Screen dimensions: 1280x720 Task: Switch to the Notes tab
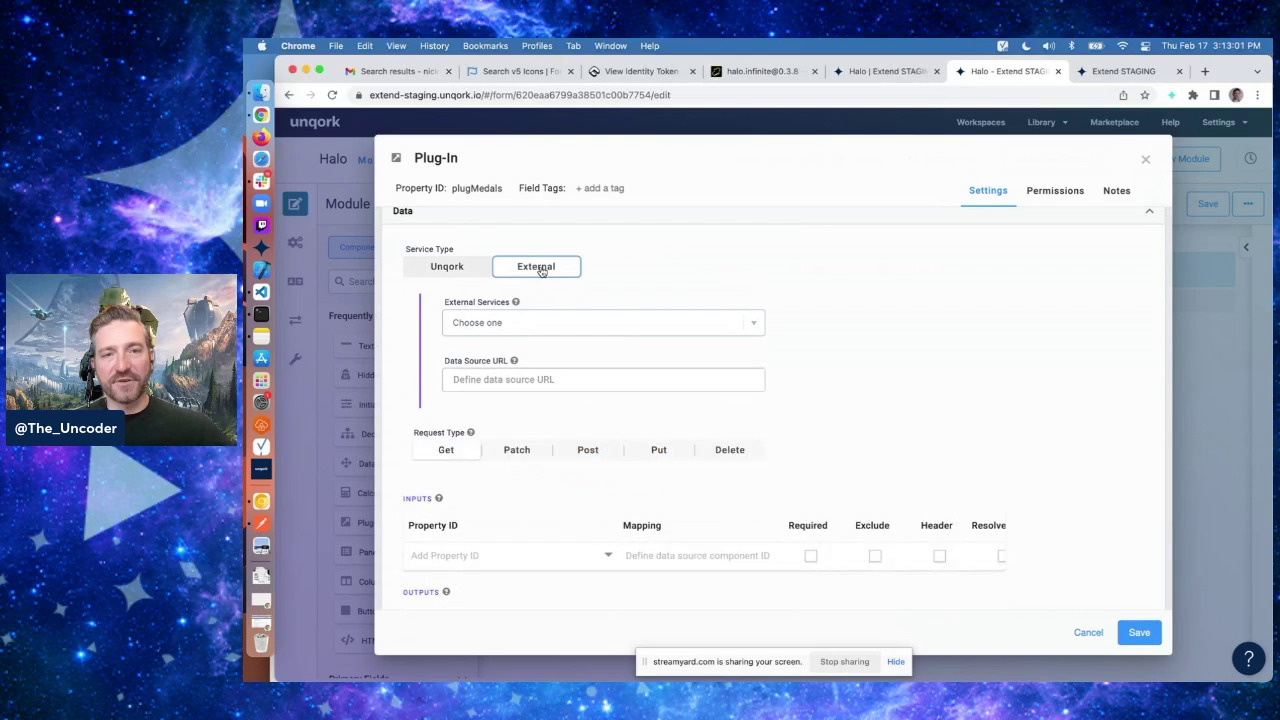1117,191
